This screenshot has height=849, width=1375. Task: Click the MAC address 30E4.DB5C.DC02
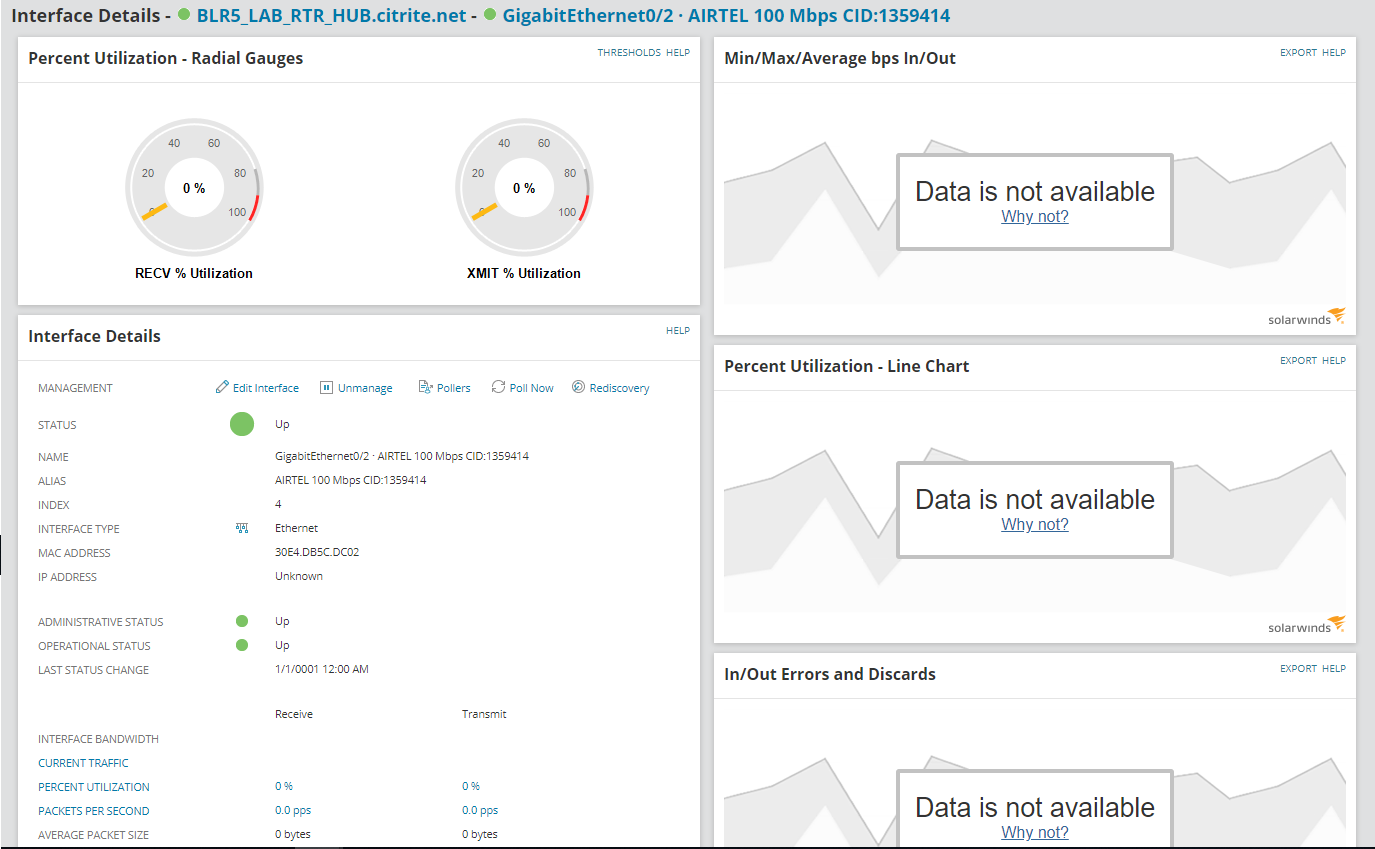317,552
